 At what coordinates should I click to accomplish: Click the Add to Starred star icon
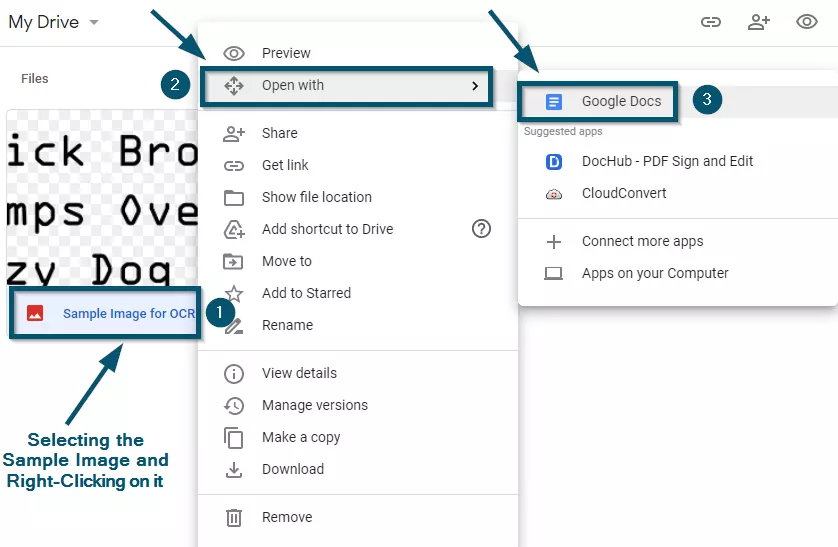(x=234, y=293)
